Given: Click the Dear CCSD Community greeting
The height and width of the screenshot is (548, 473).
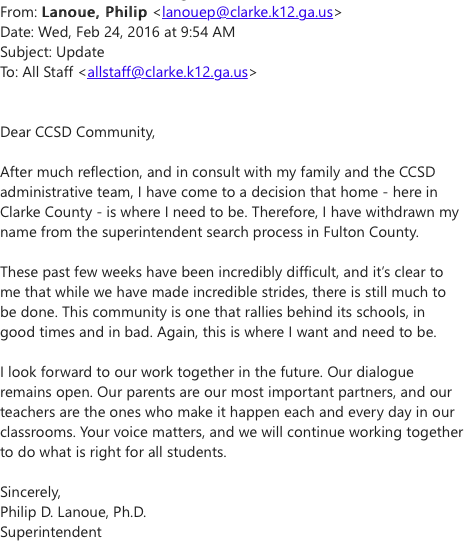Looking at the screenshot, I should point(77,132).
